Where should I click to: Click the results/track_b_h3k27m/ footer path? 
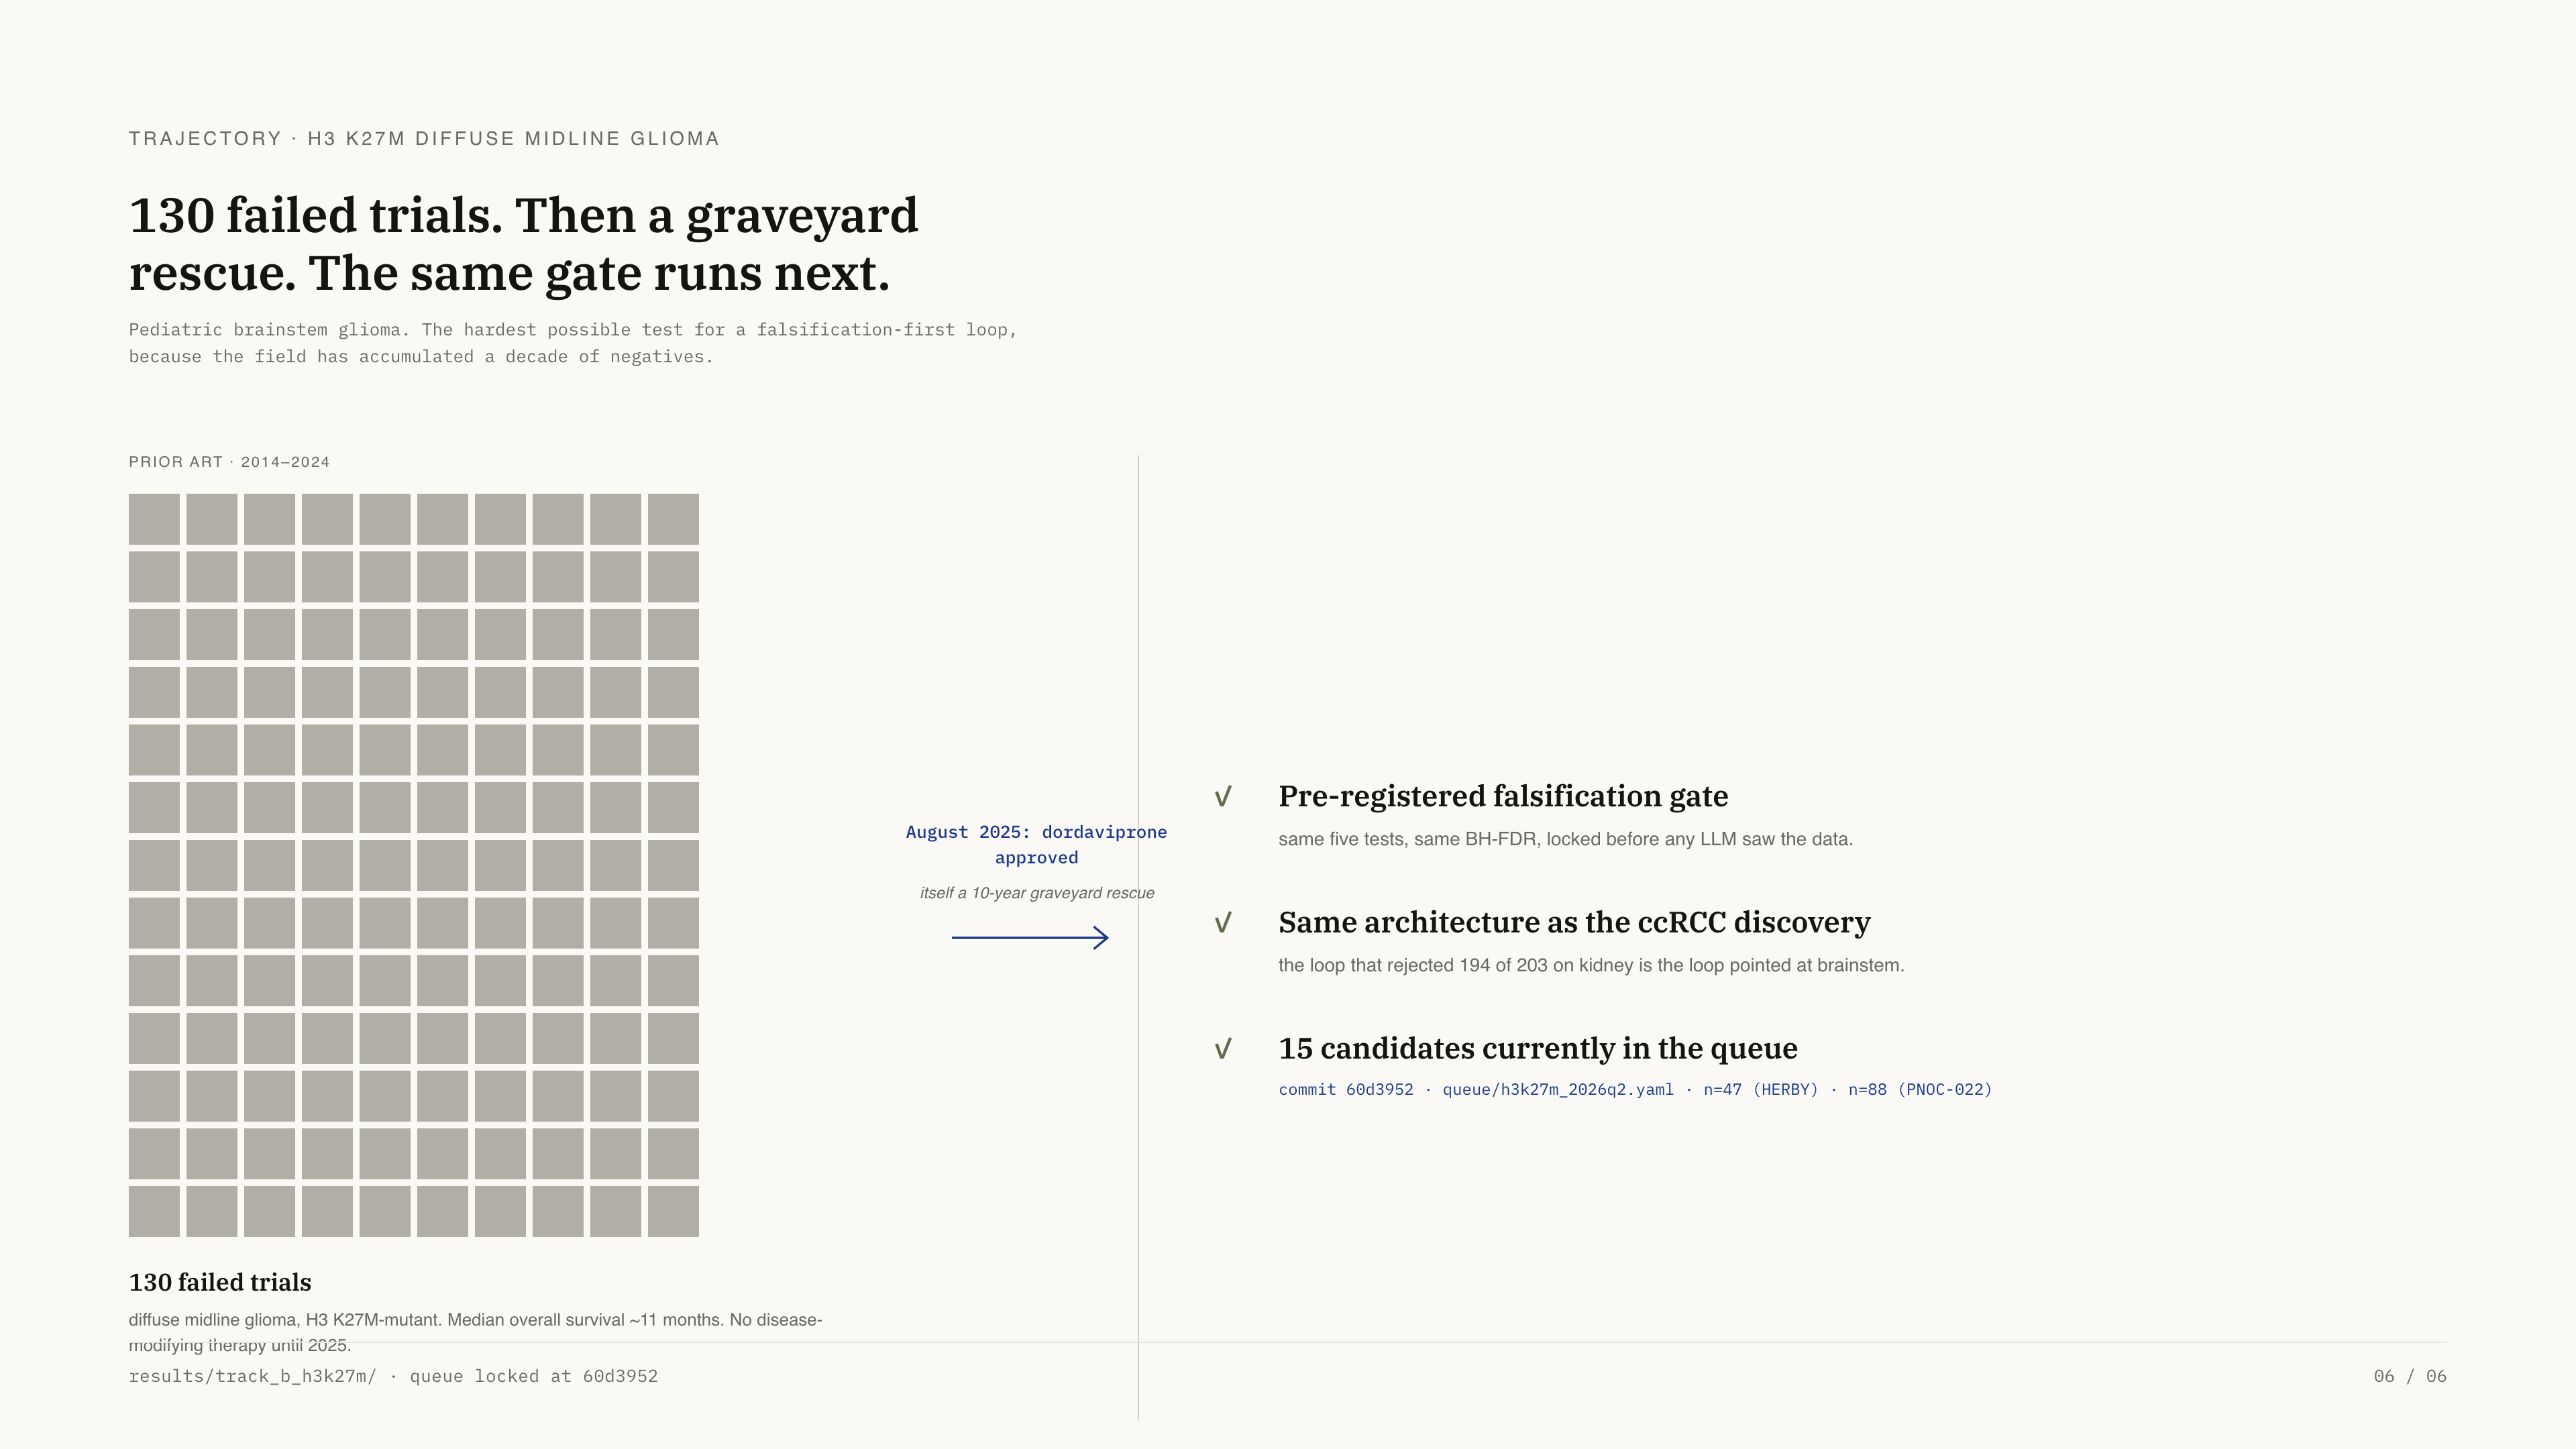click(x=253, y=1376)
